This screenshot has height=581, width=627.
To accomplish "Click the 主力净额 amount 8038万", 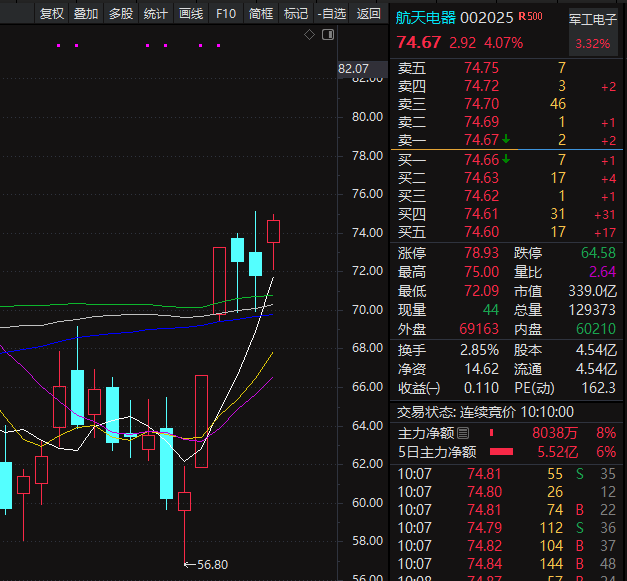I will tap(555, 433).
